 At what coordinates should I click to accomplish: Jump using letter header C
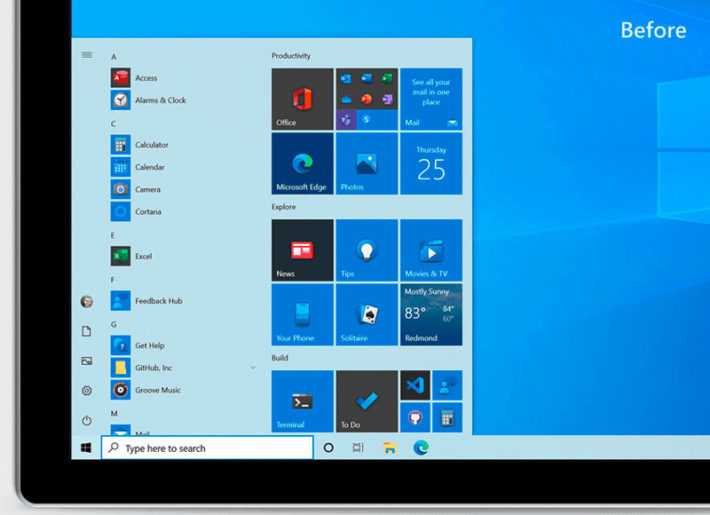click(113, 124)
